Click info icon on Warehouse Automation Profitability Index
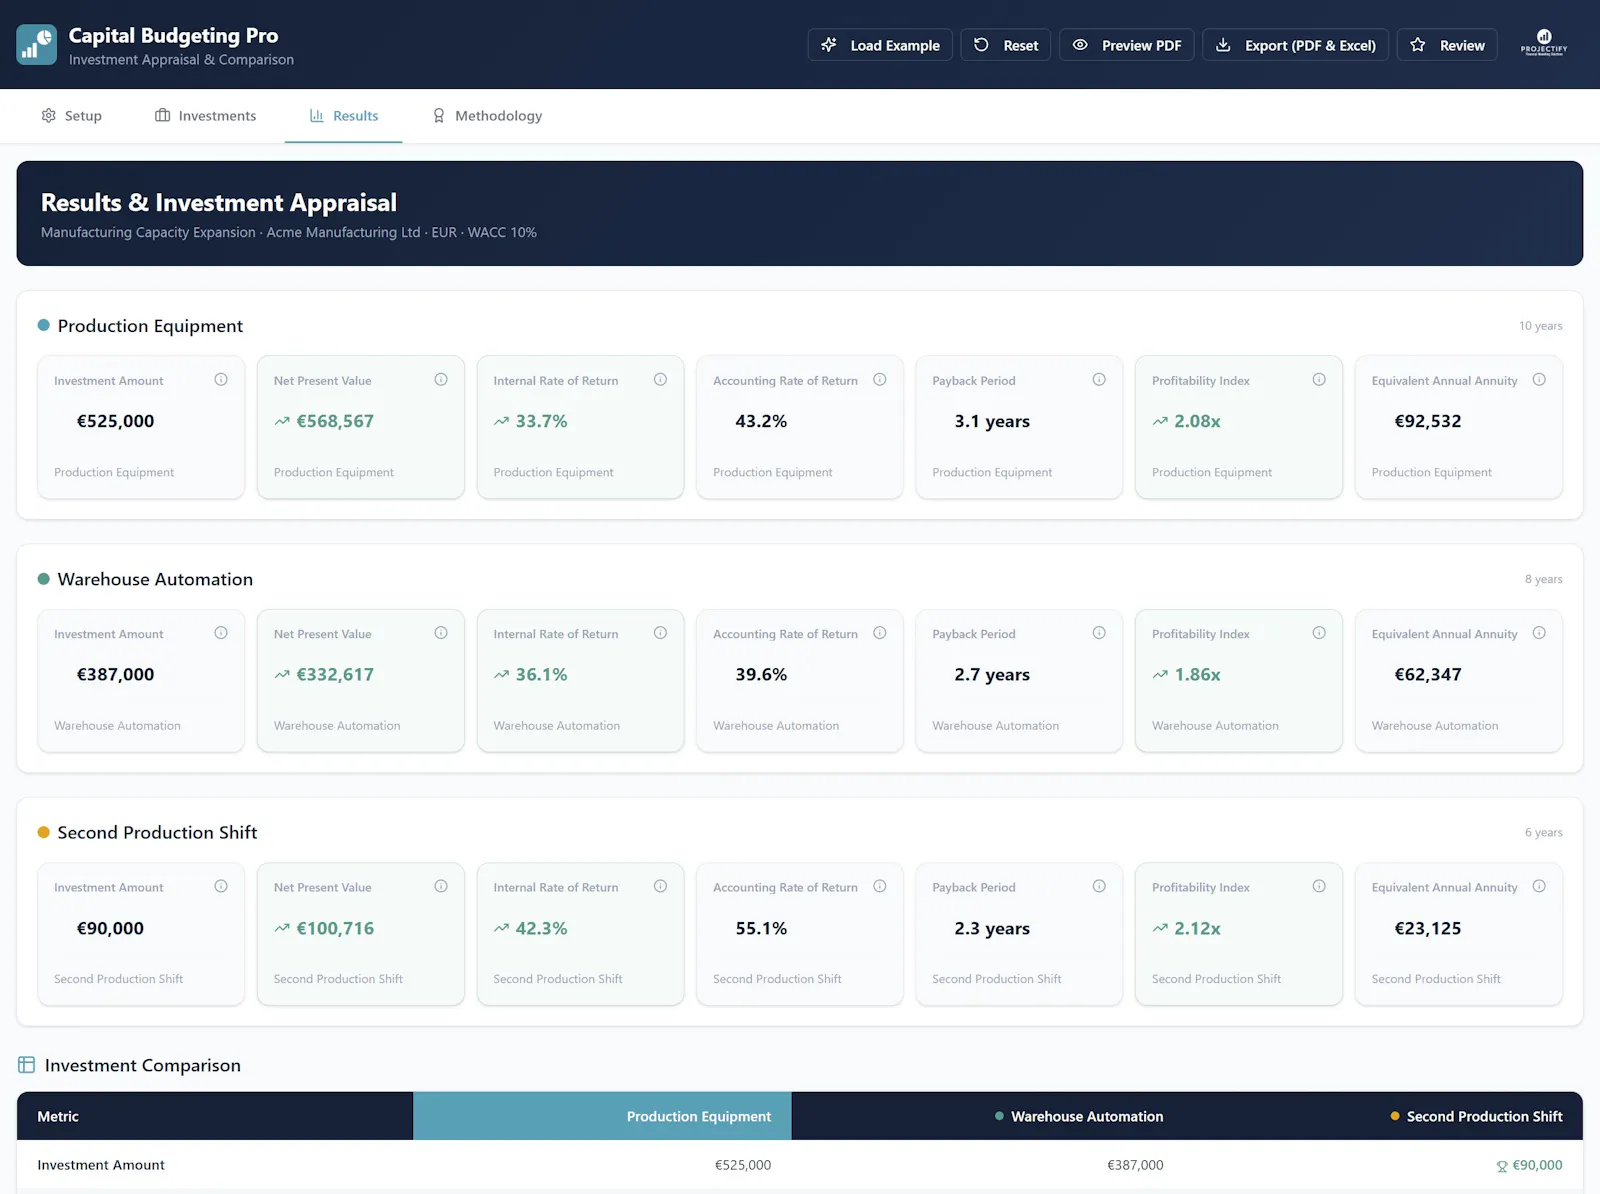The height and width of the screenshot is (1194, 1600). [1319, 633]
